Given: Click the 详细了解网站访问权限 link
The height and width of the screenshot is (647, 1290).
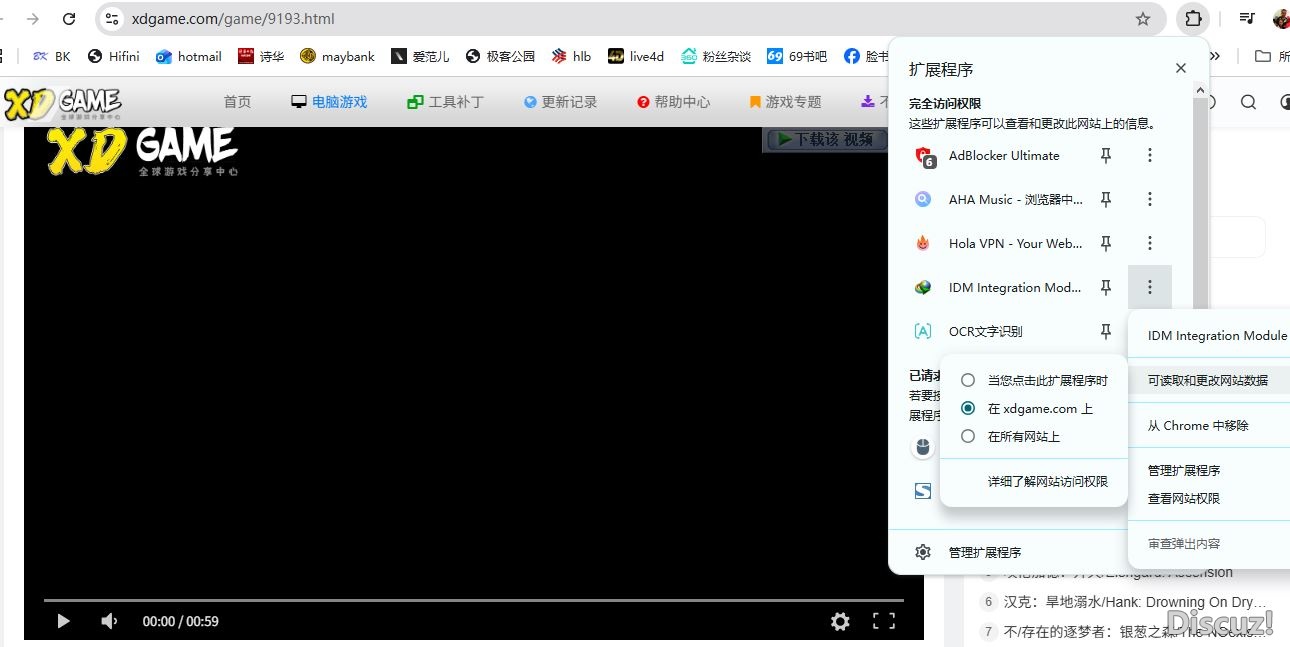Looking at the screenshot, I should (x=1047, y=481).
